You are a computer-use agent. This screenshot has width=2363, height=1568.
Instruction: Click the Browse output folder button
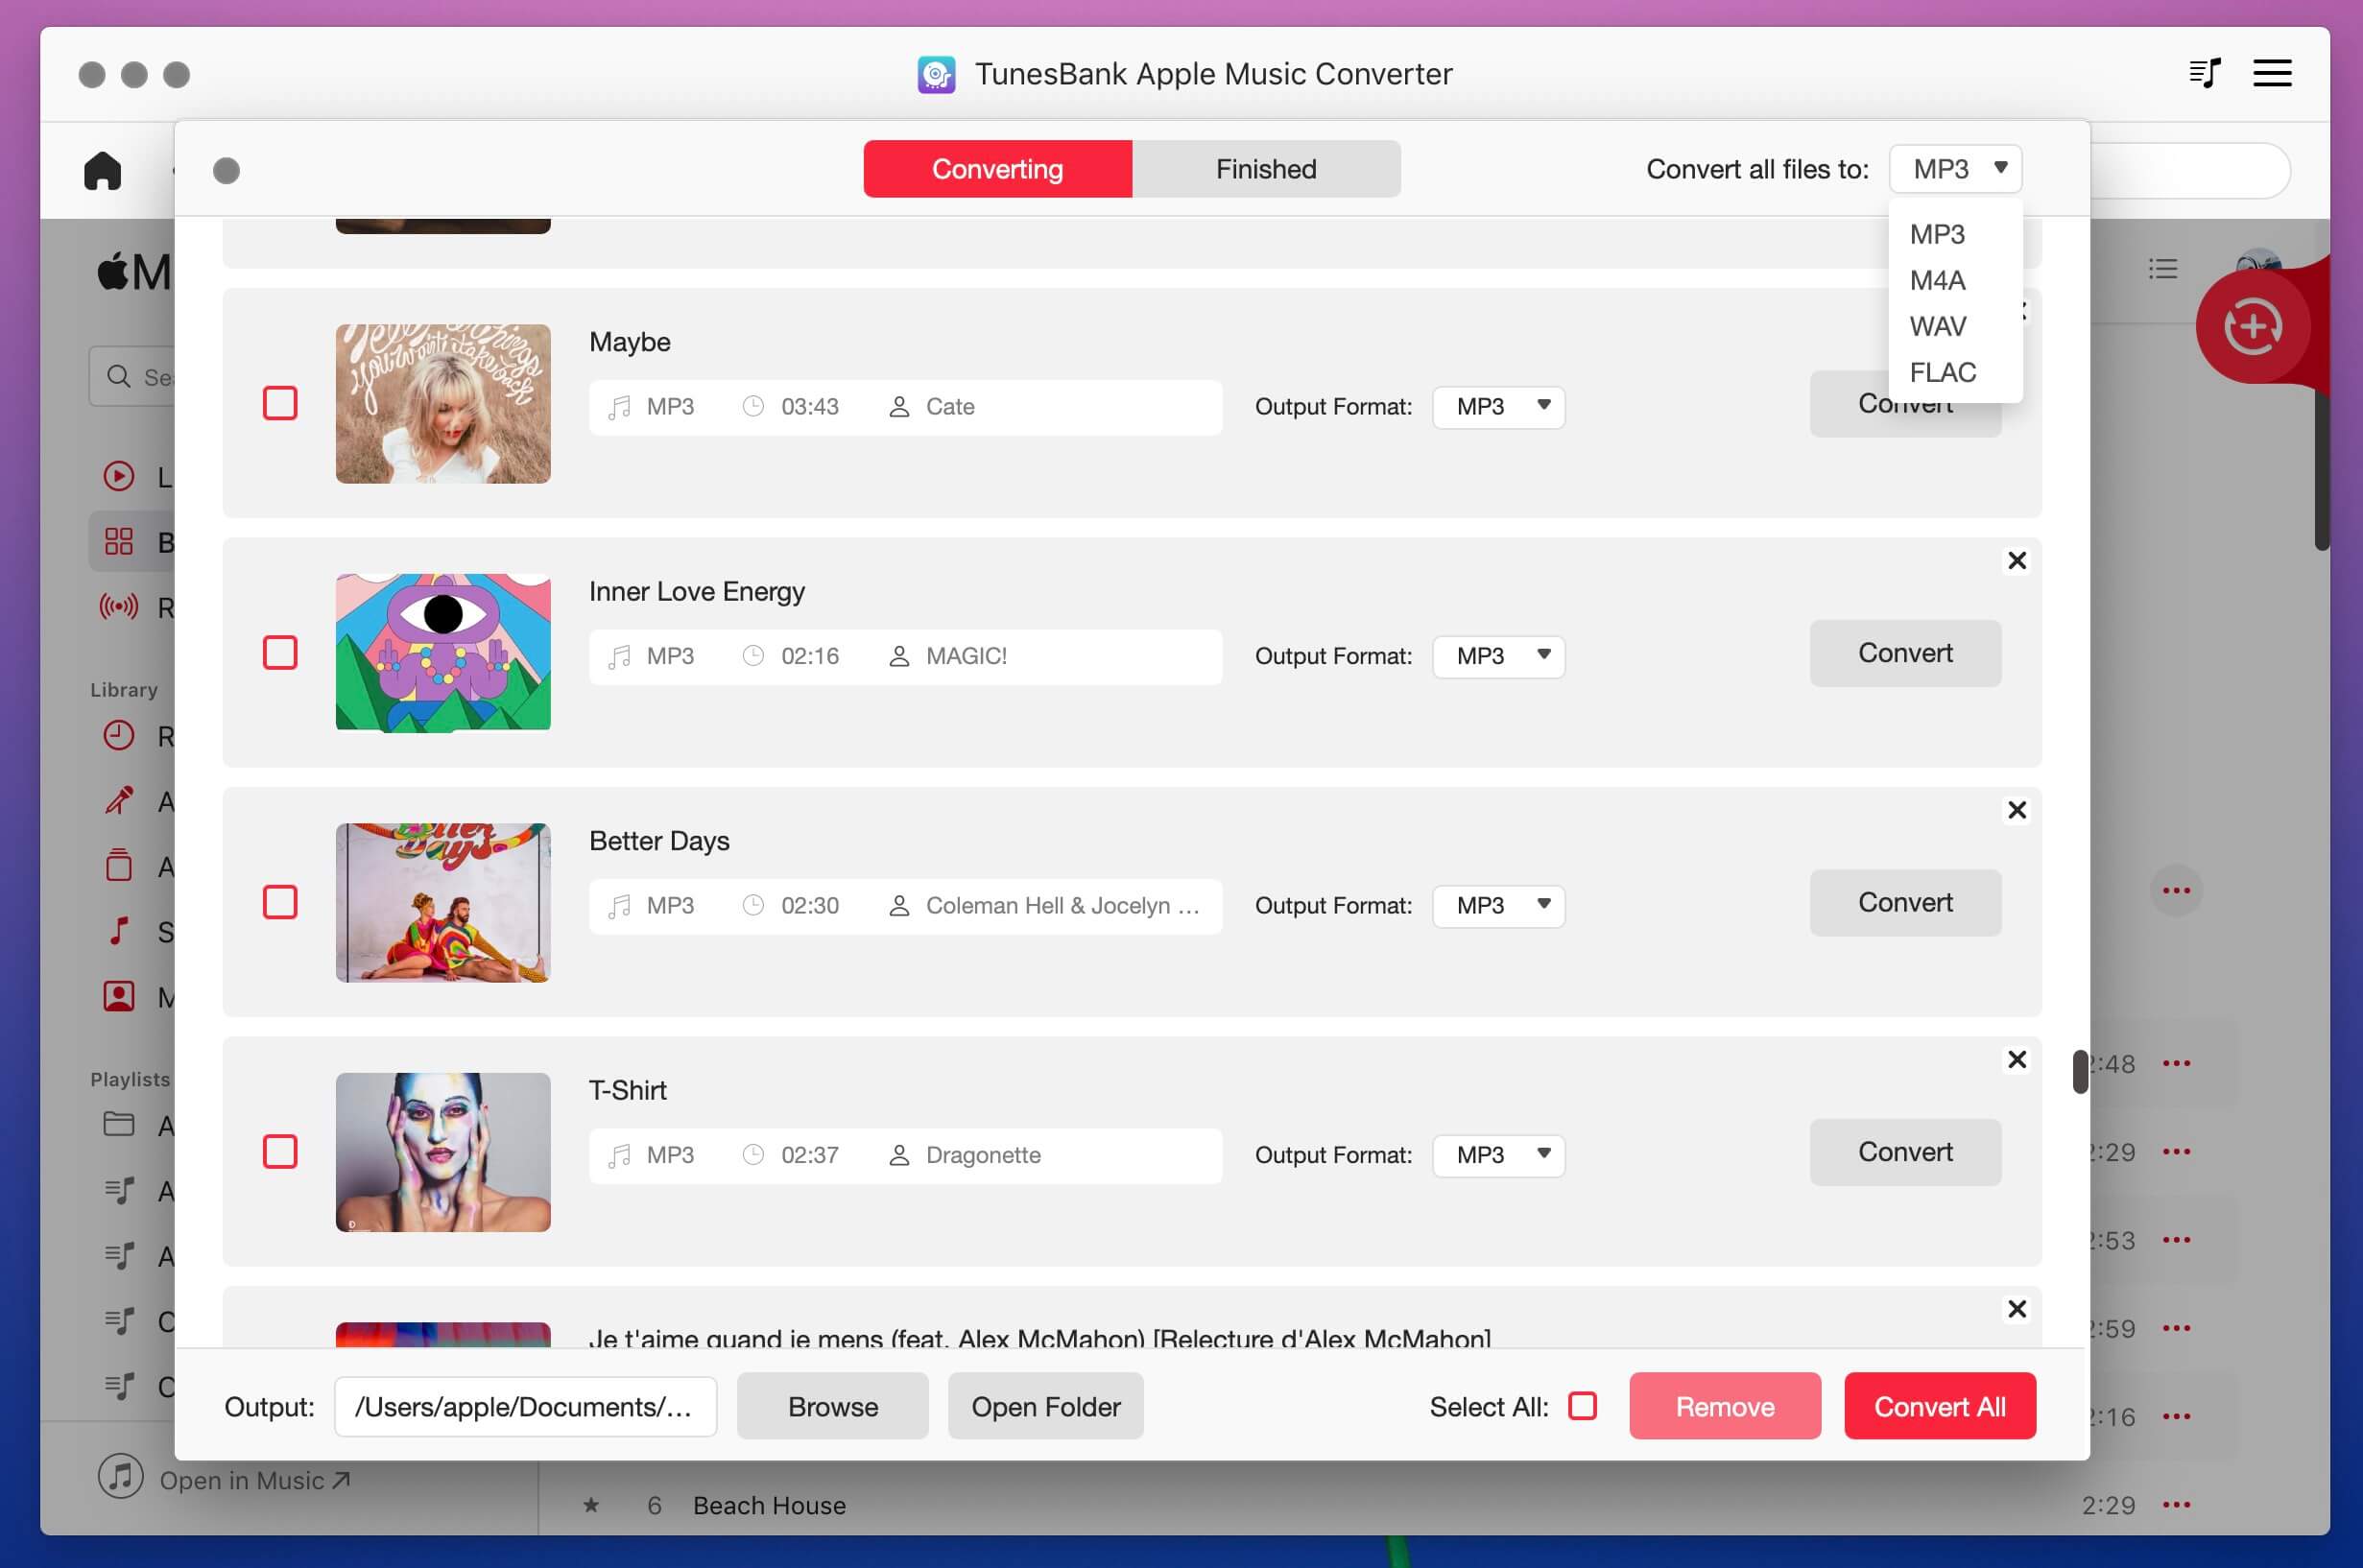(x=831, y=1405)
